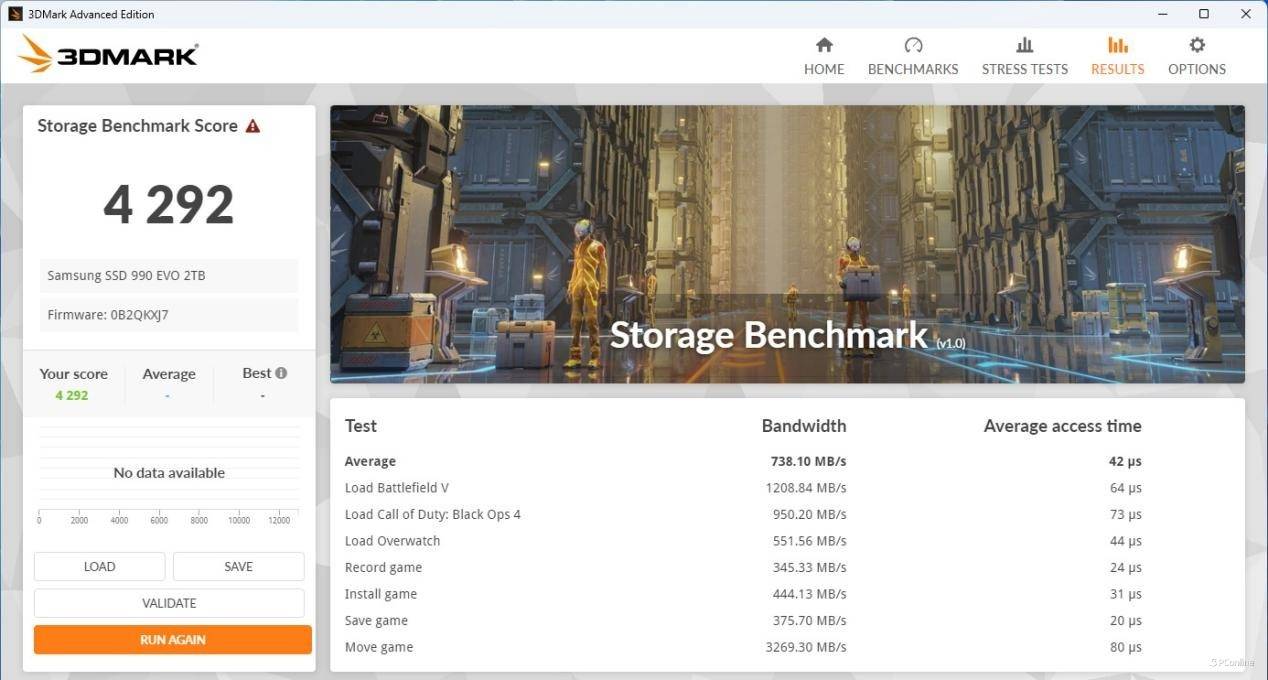
Task: Click the Home house icon
Action: click(x=824, y=45)
